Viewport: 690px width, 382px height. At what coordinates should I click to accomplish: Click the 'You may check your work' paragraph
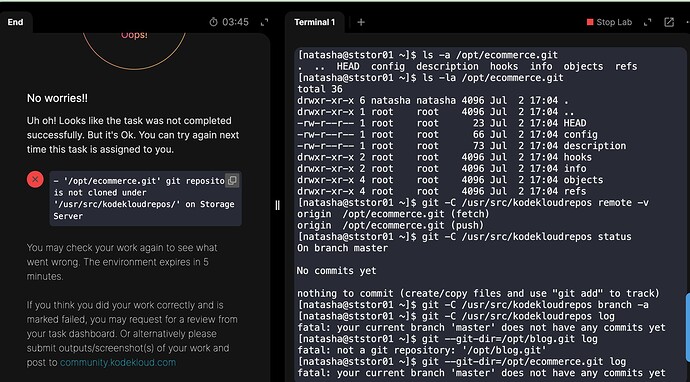point(122,262)
